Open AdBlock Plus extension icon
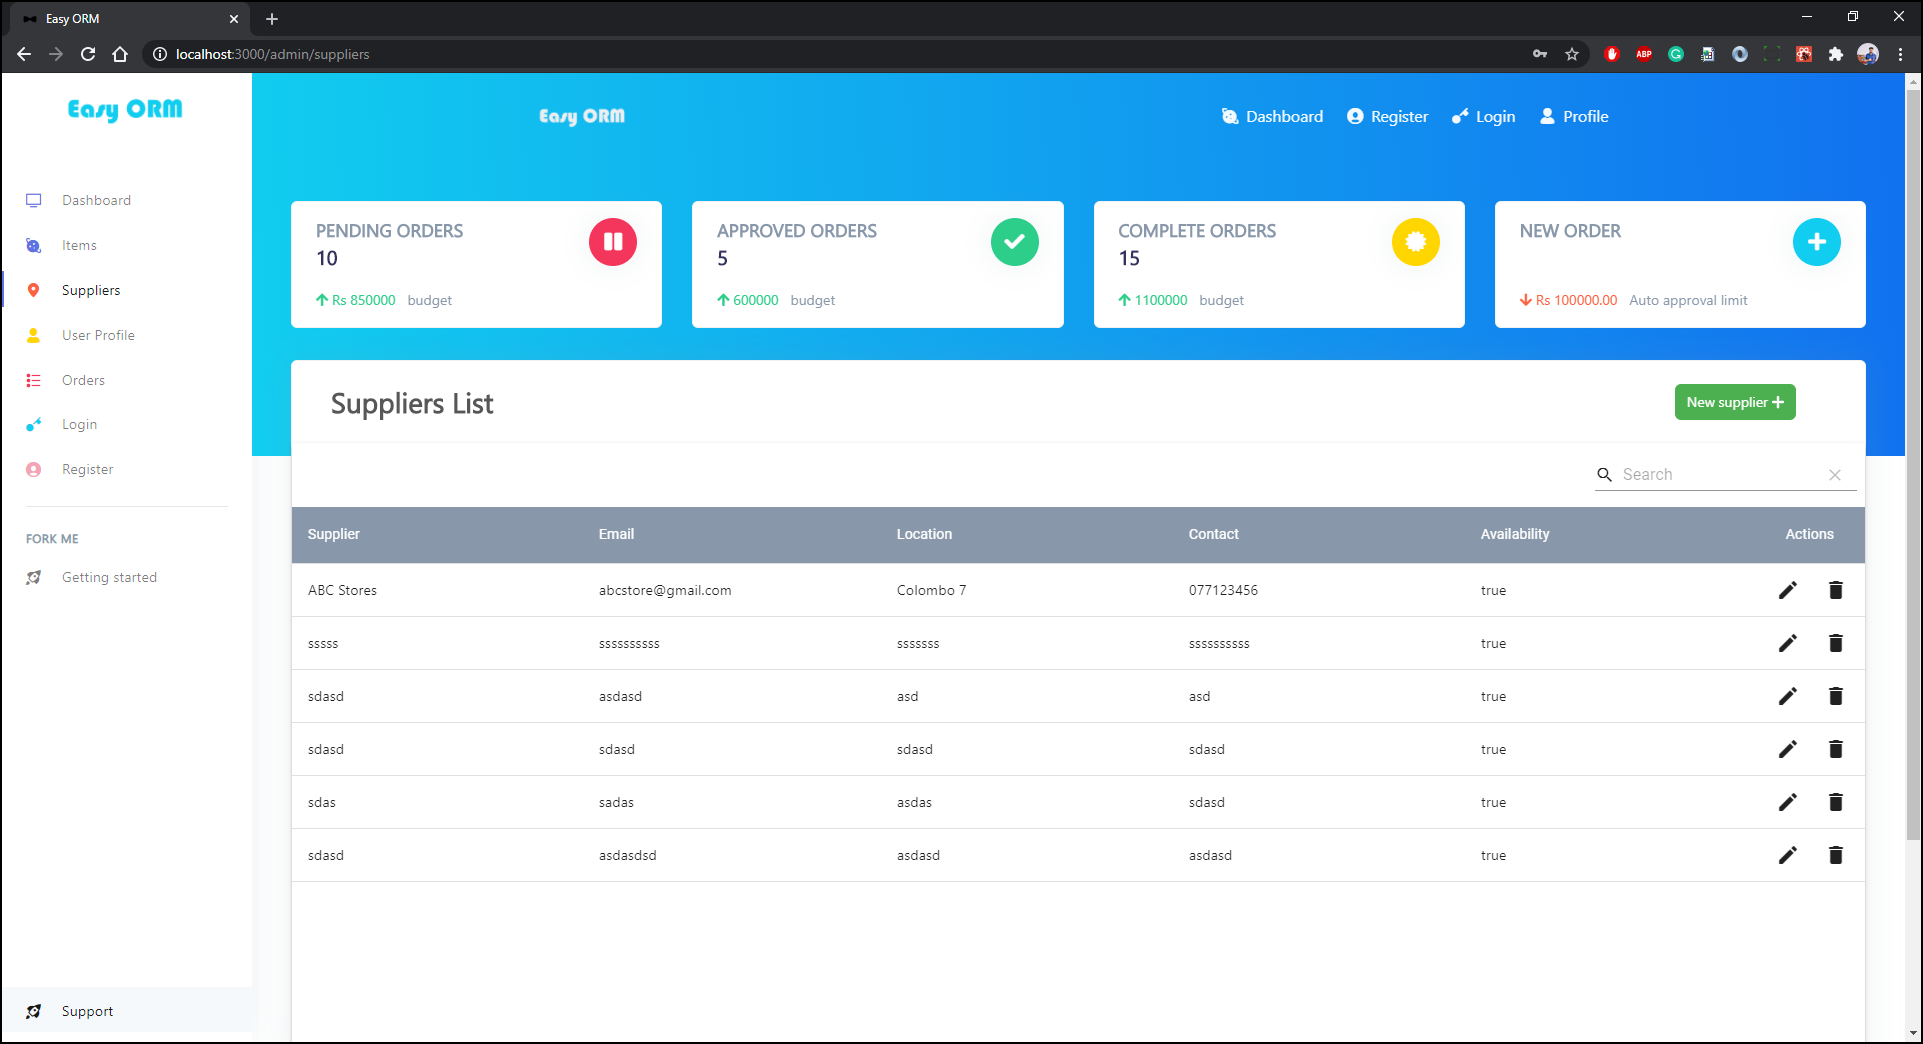 click(1644, 54)
